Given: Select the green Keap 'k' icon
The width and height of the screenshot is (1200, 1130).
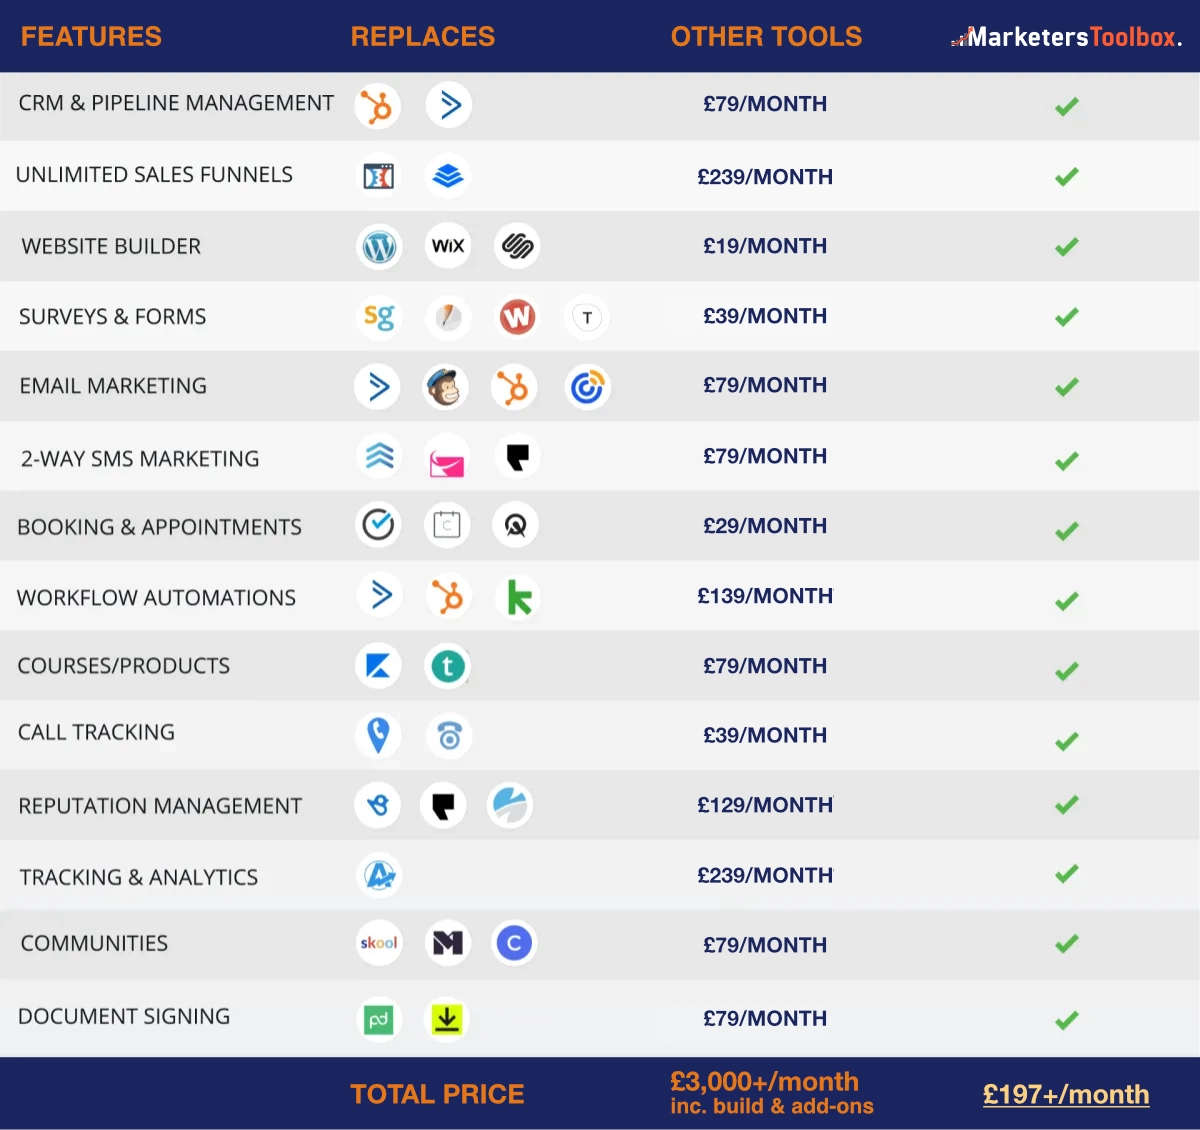Looking at the screenshot, I should point(519,598).
